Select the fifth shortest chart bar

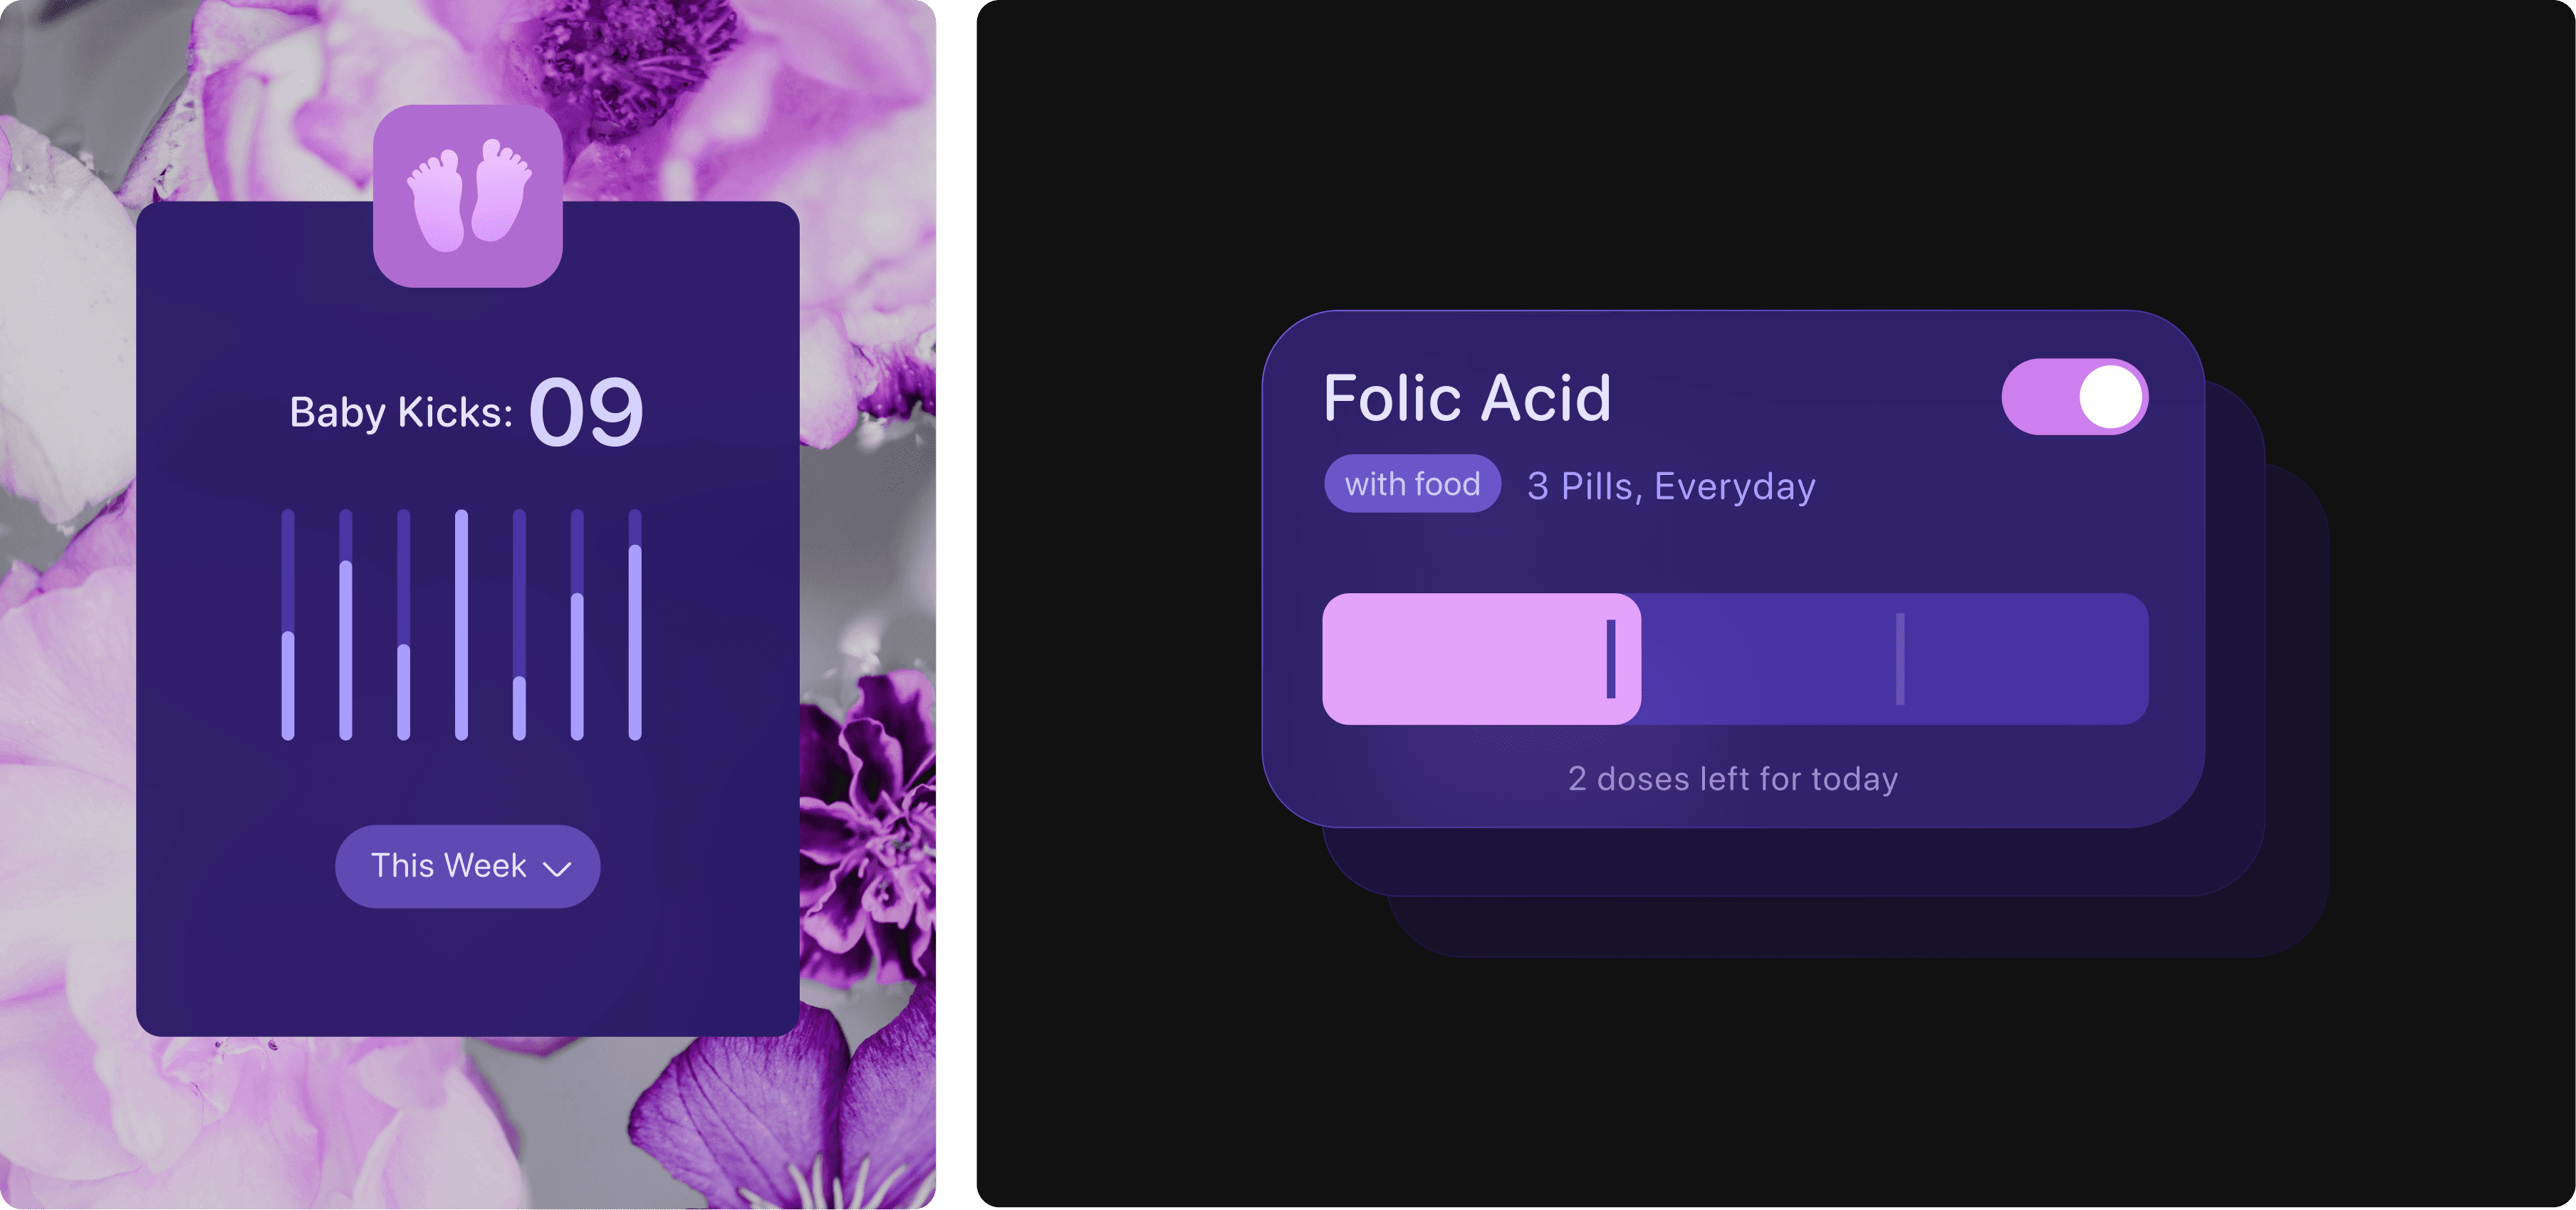[519, 625]
